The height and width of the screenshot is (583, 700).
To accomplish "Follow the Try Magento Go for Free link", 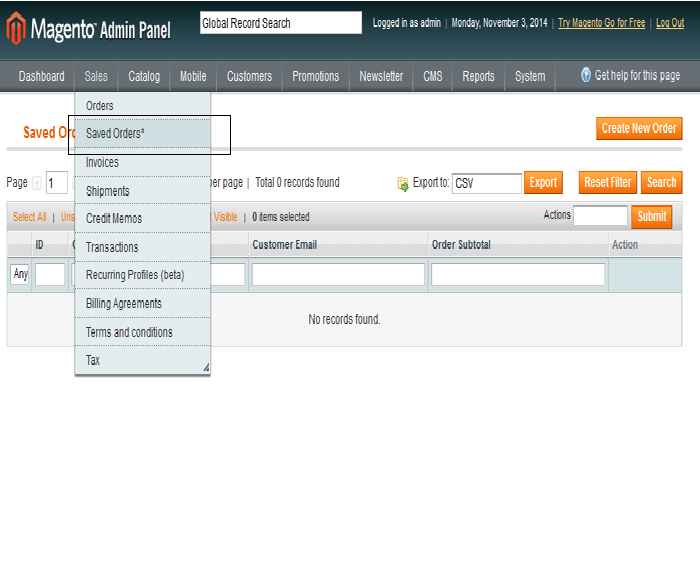I will click(x=601, y=23).
